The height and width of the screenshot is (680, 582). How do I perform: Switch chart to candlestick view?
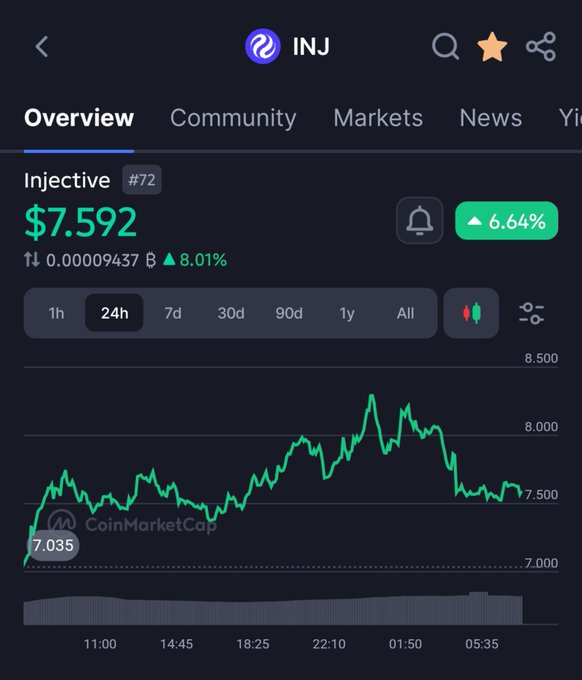pyautogui.click(x=471, y=313)
